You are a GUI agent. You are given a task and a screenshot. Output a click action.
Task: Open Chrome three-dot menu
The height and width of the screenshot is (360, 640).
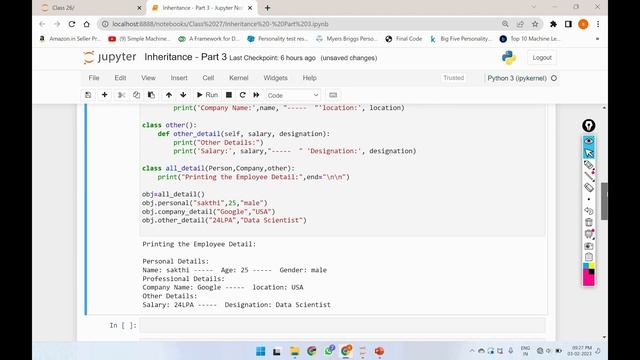tap(598, 24)
